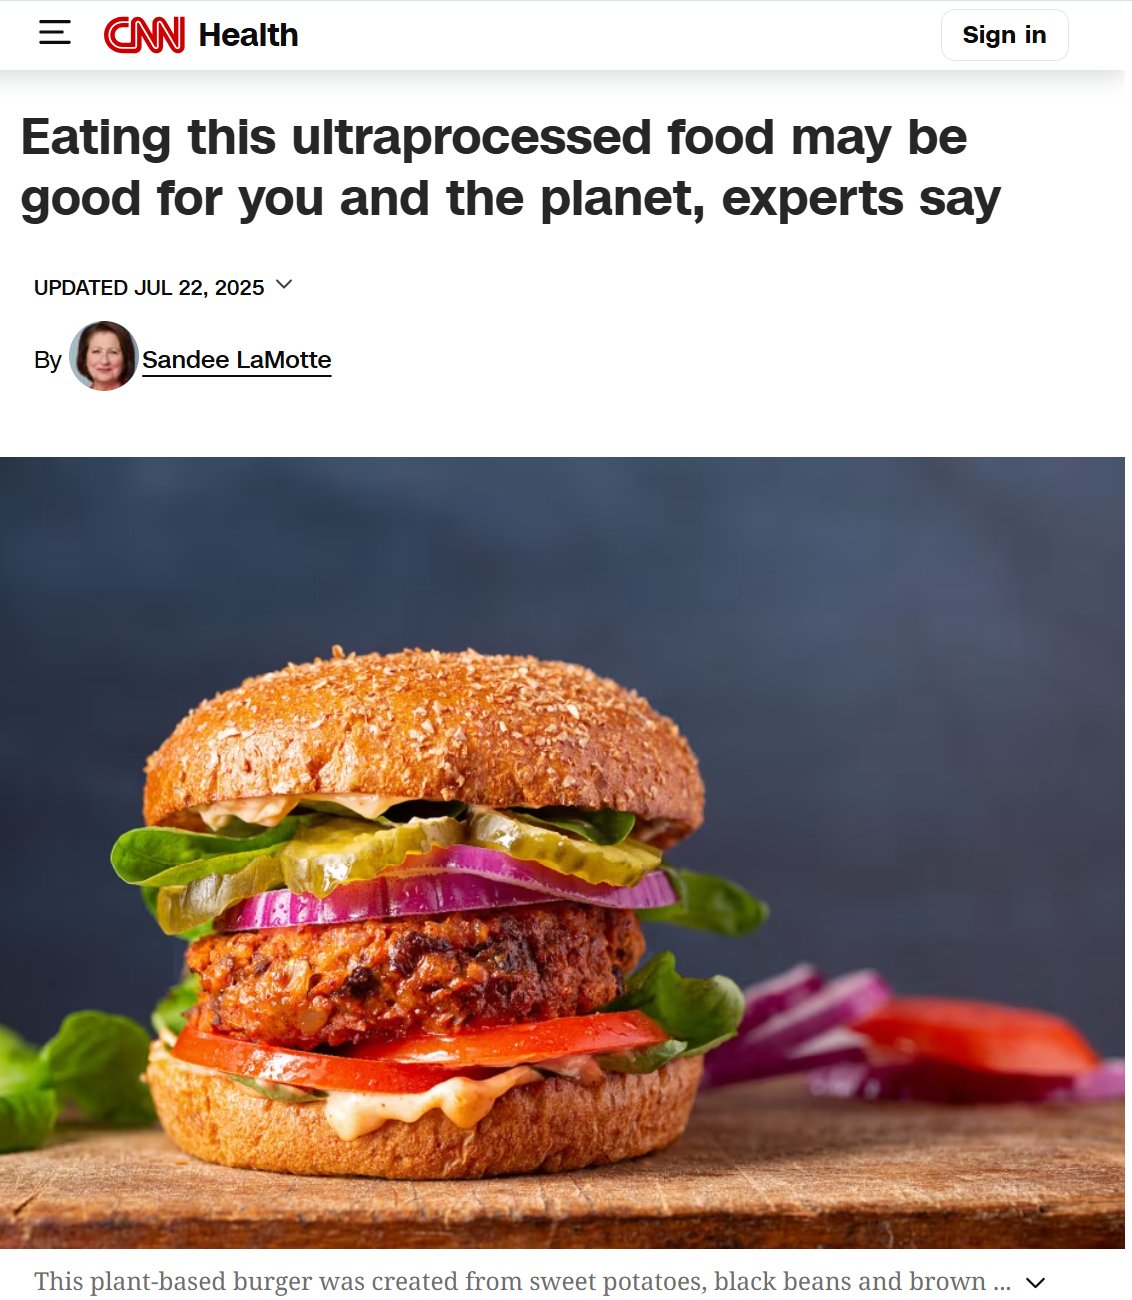Go to the Health section
This screenshot has width=1132, height=1300.
pyautogui.click(x=248, y=35)
